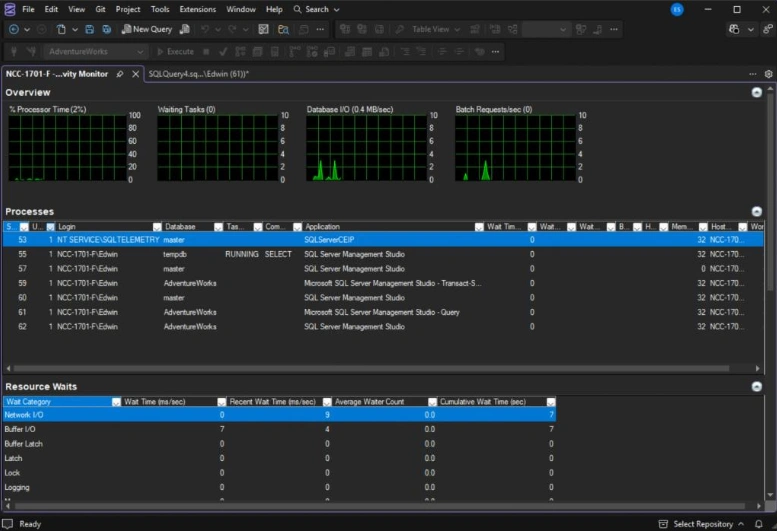Select the Logging wait category row

click(279, 487)
